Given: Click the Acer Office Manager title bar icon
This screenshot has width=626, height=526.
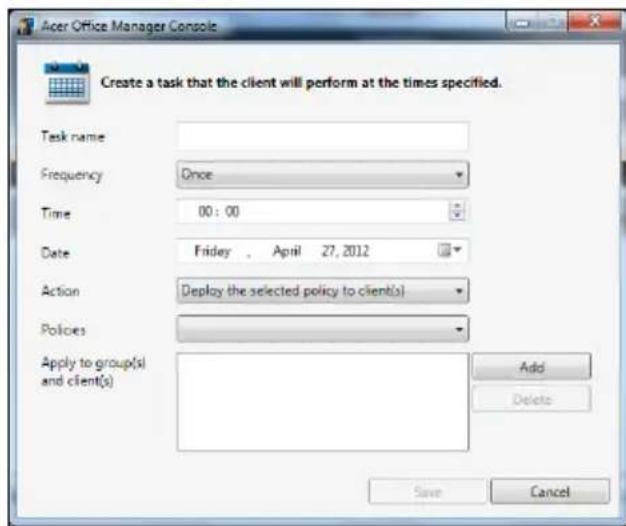Looking at the screenshot, I should tap(26, 26).
